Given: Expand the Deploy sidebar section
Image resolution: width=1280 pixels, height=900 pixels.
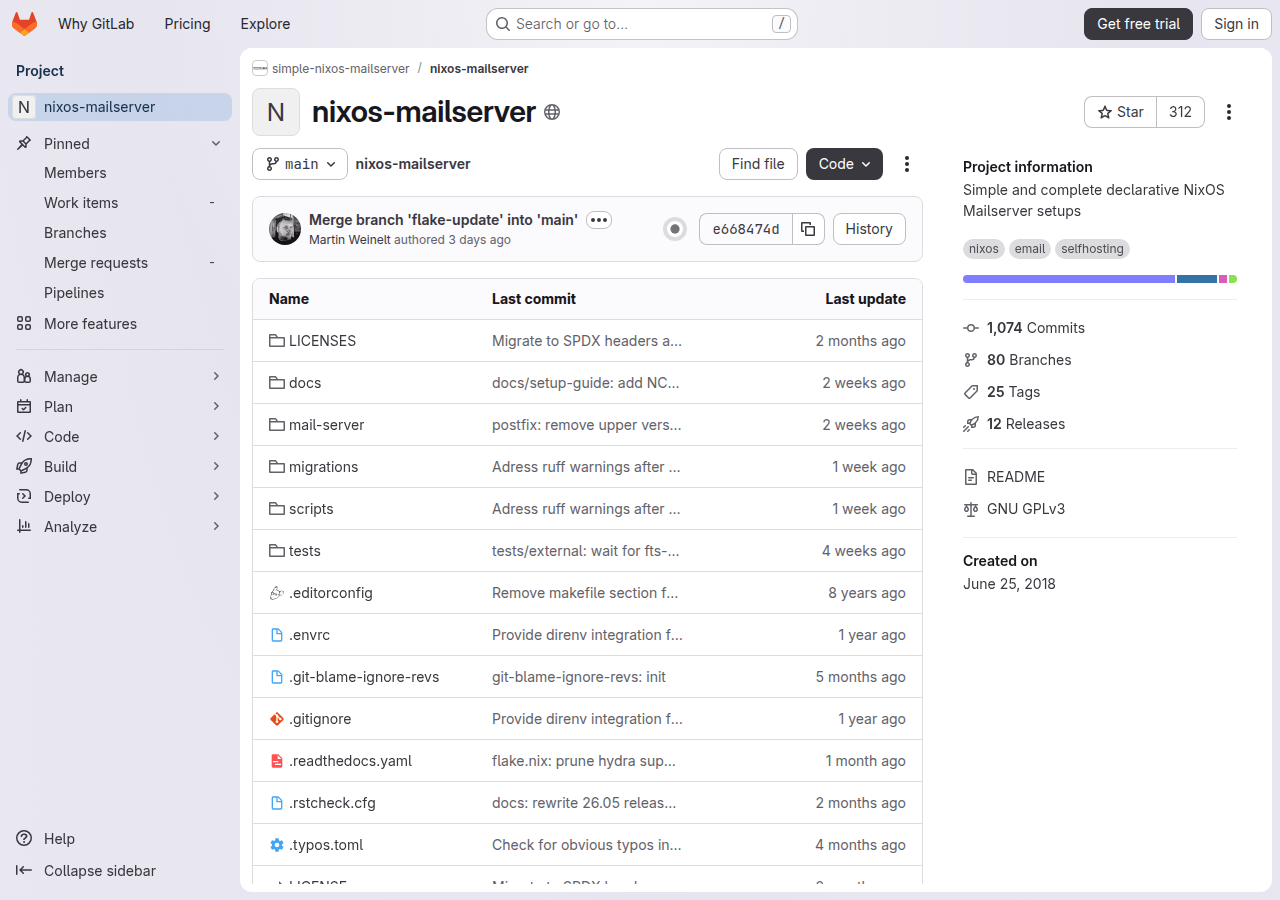Looking at the screenshot, I should 120,497.
